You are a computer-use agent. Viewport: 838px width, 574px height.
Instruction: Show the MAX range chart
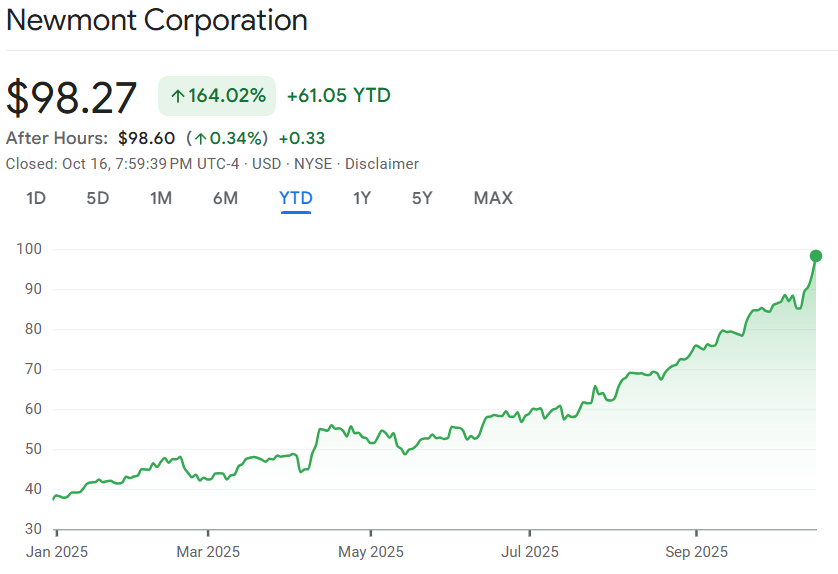pos(493,198)
